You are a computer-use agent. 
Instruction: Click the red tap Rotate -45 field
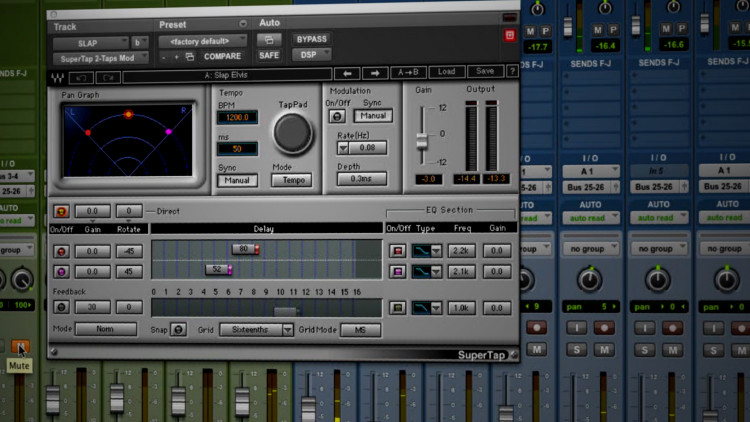point(129,252)
